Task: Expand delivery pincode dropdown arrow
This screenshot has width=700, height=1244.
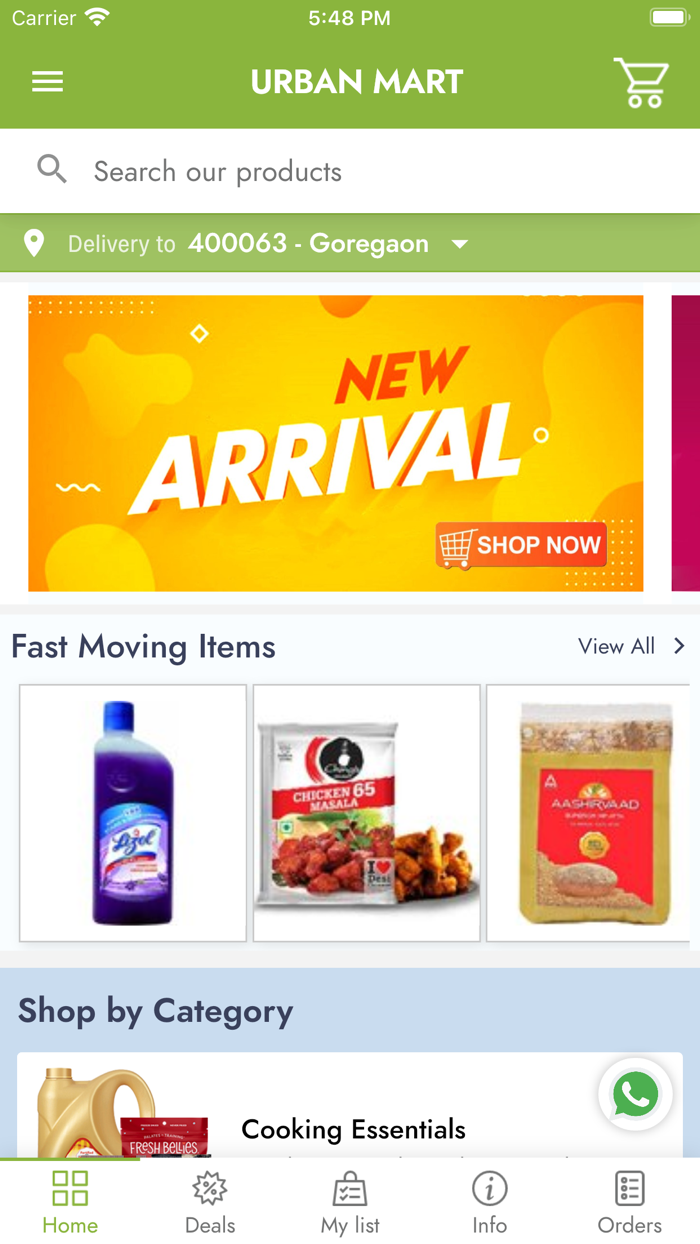Action: (460, 244)
